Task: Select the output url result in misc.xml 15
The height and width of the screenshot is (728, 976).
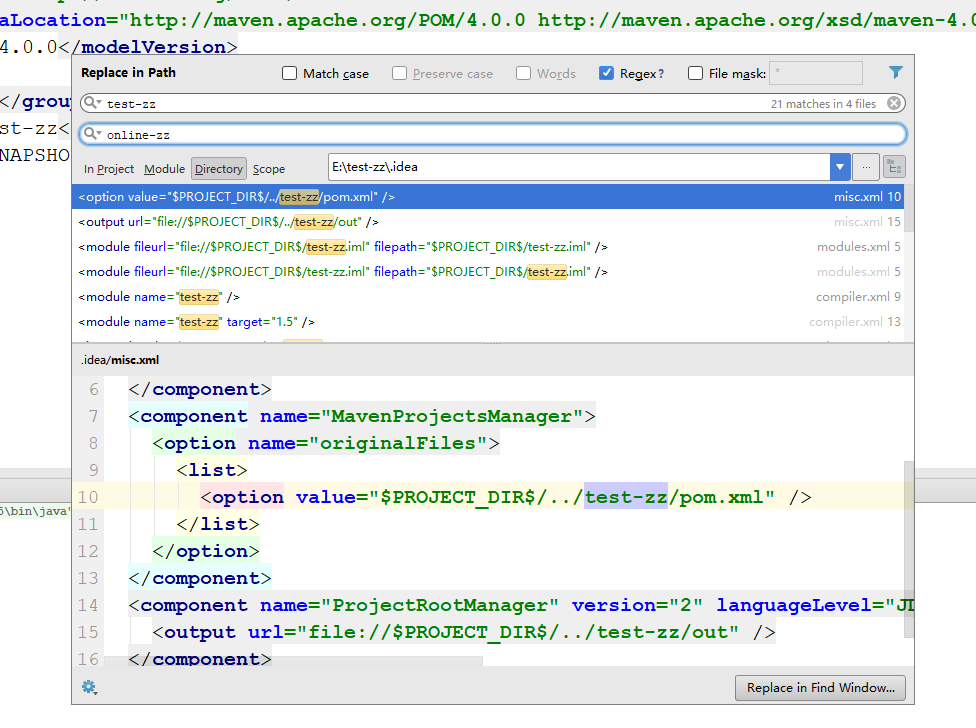Action: [488, 222]
